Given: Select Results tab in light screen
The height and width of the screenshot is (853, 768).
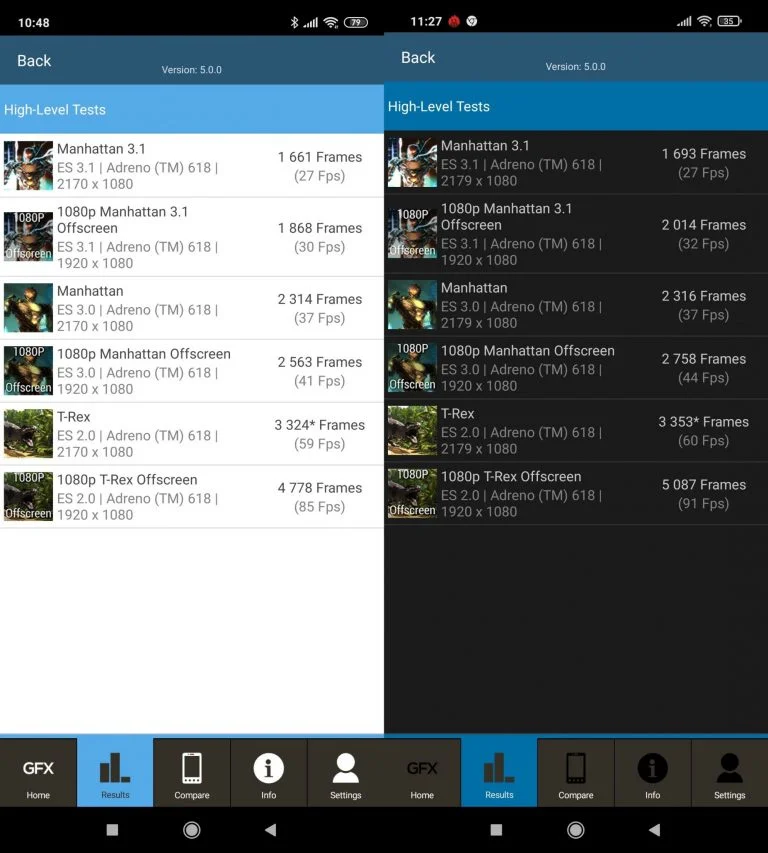Looking at the screenshot, I should point(115,772).
